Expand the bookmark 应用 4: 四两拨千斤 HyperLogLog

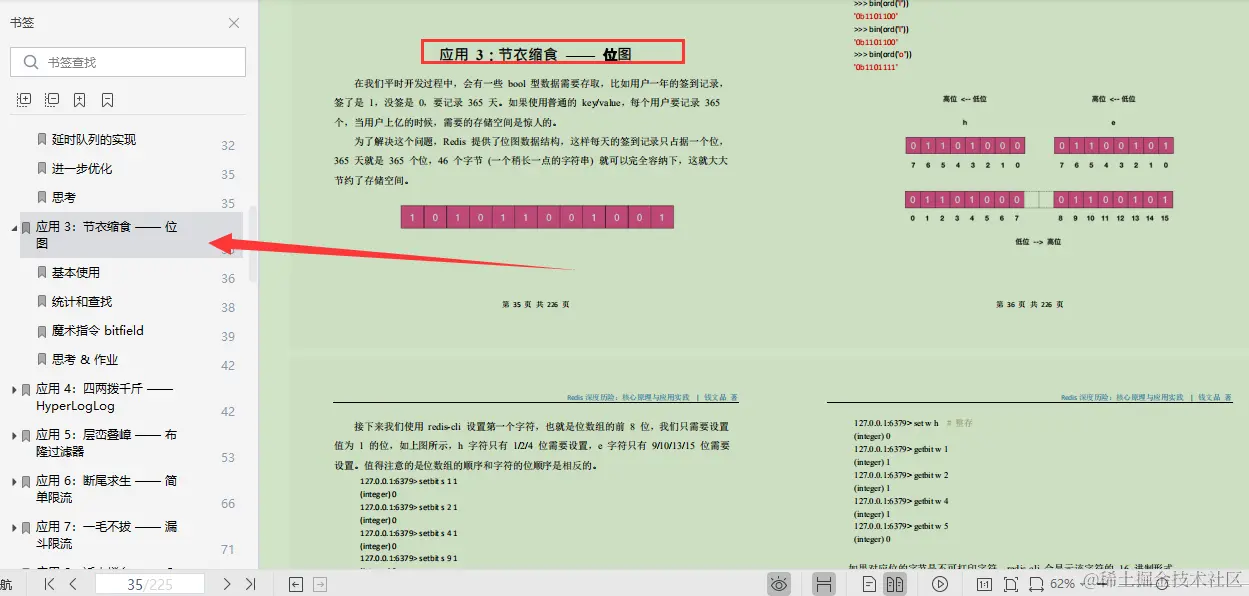(x=15, y=389)
